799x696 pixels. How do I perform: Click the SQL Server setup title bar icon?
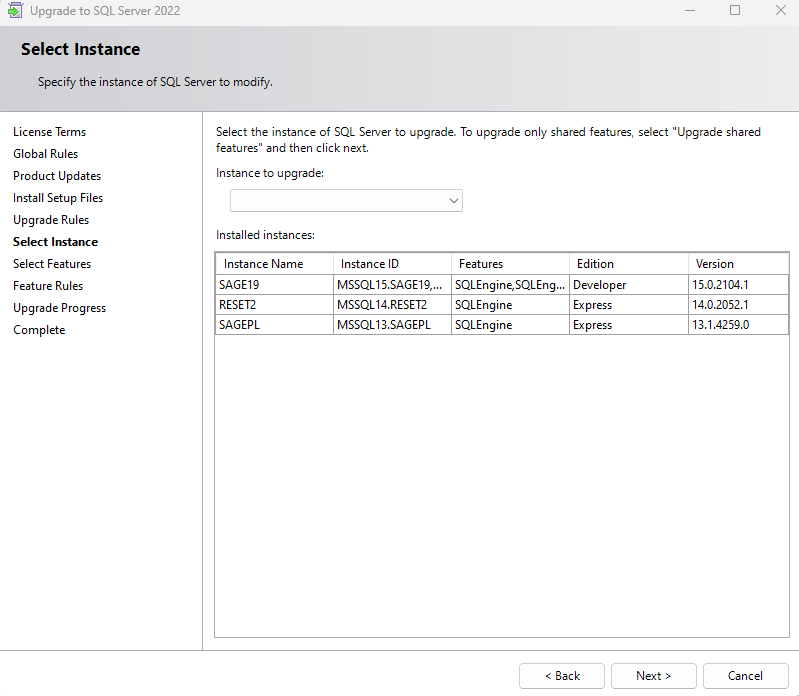click(15, 10)
